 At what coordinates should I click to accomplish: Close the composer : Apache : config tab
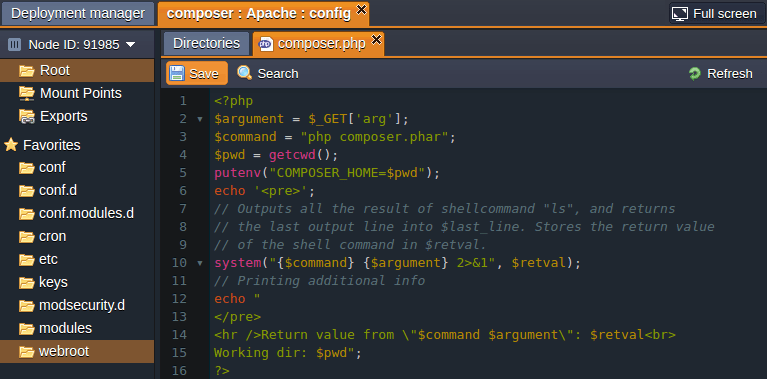[361, 9]
